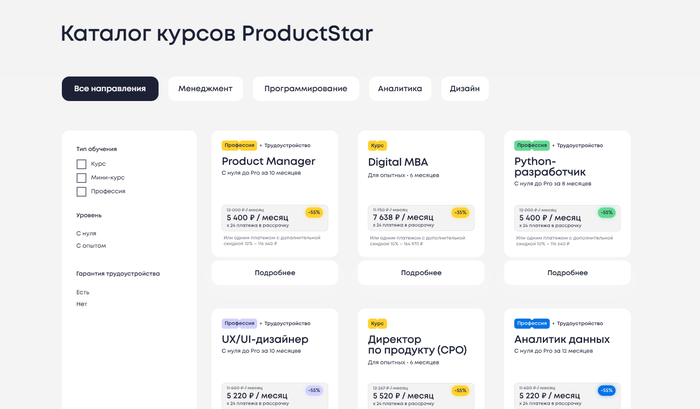Switch to the Менеджмент tab
Screen dimensions: 700x409
[x=205, y=89]
